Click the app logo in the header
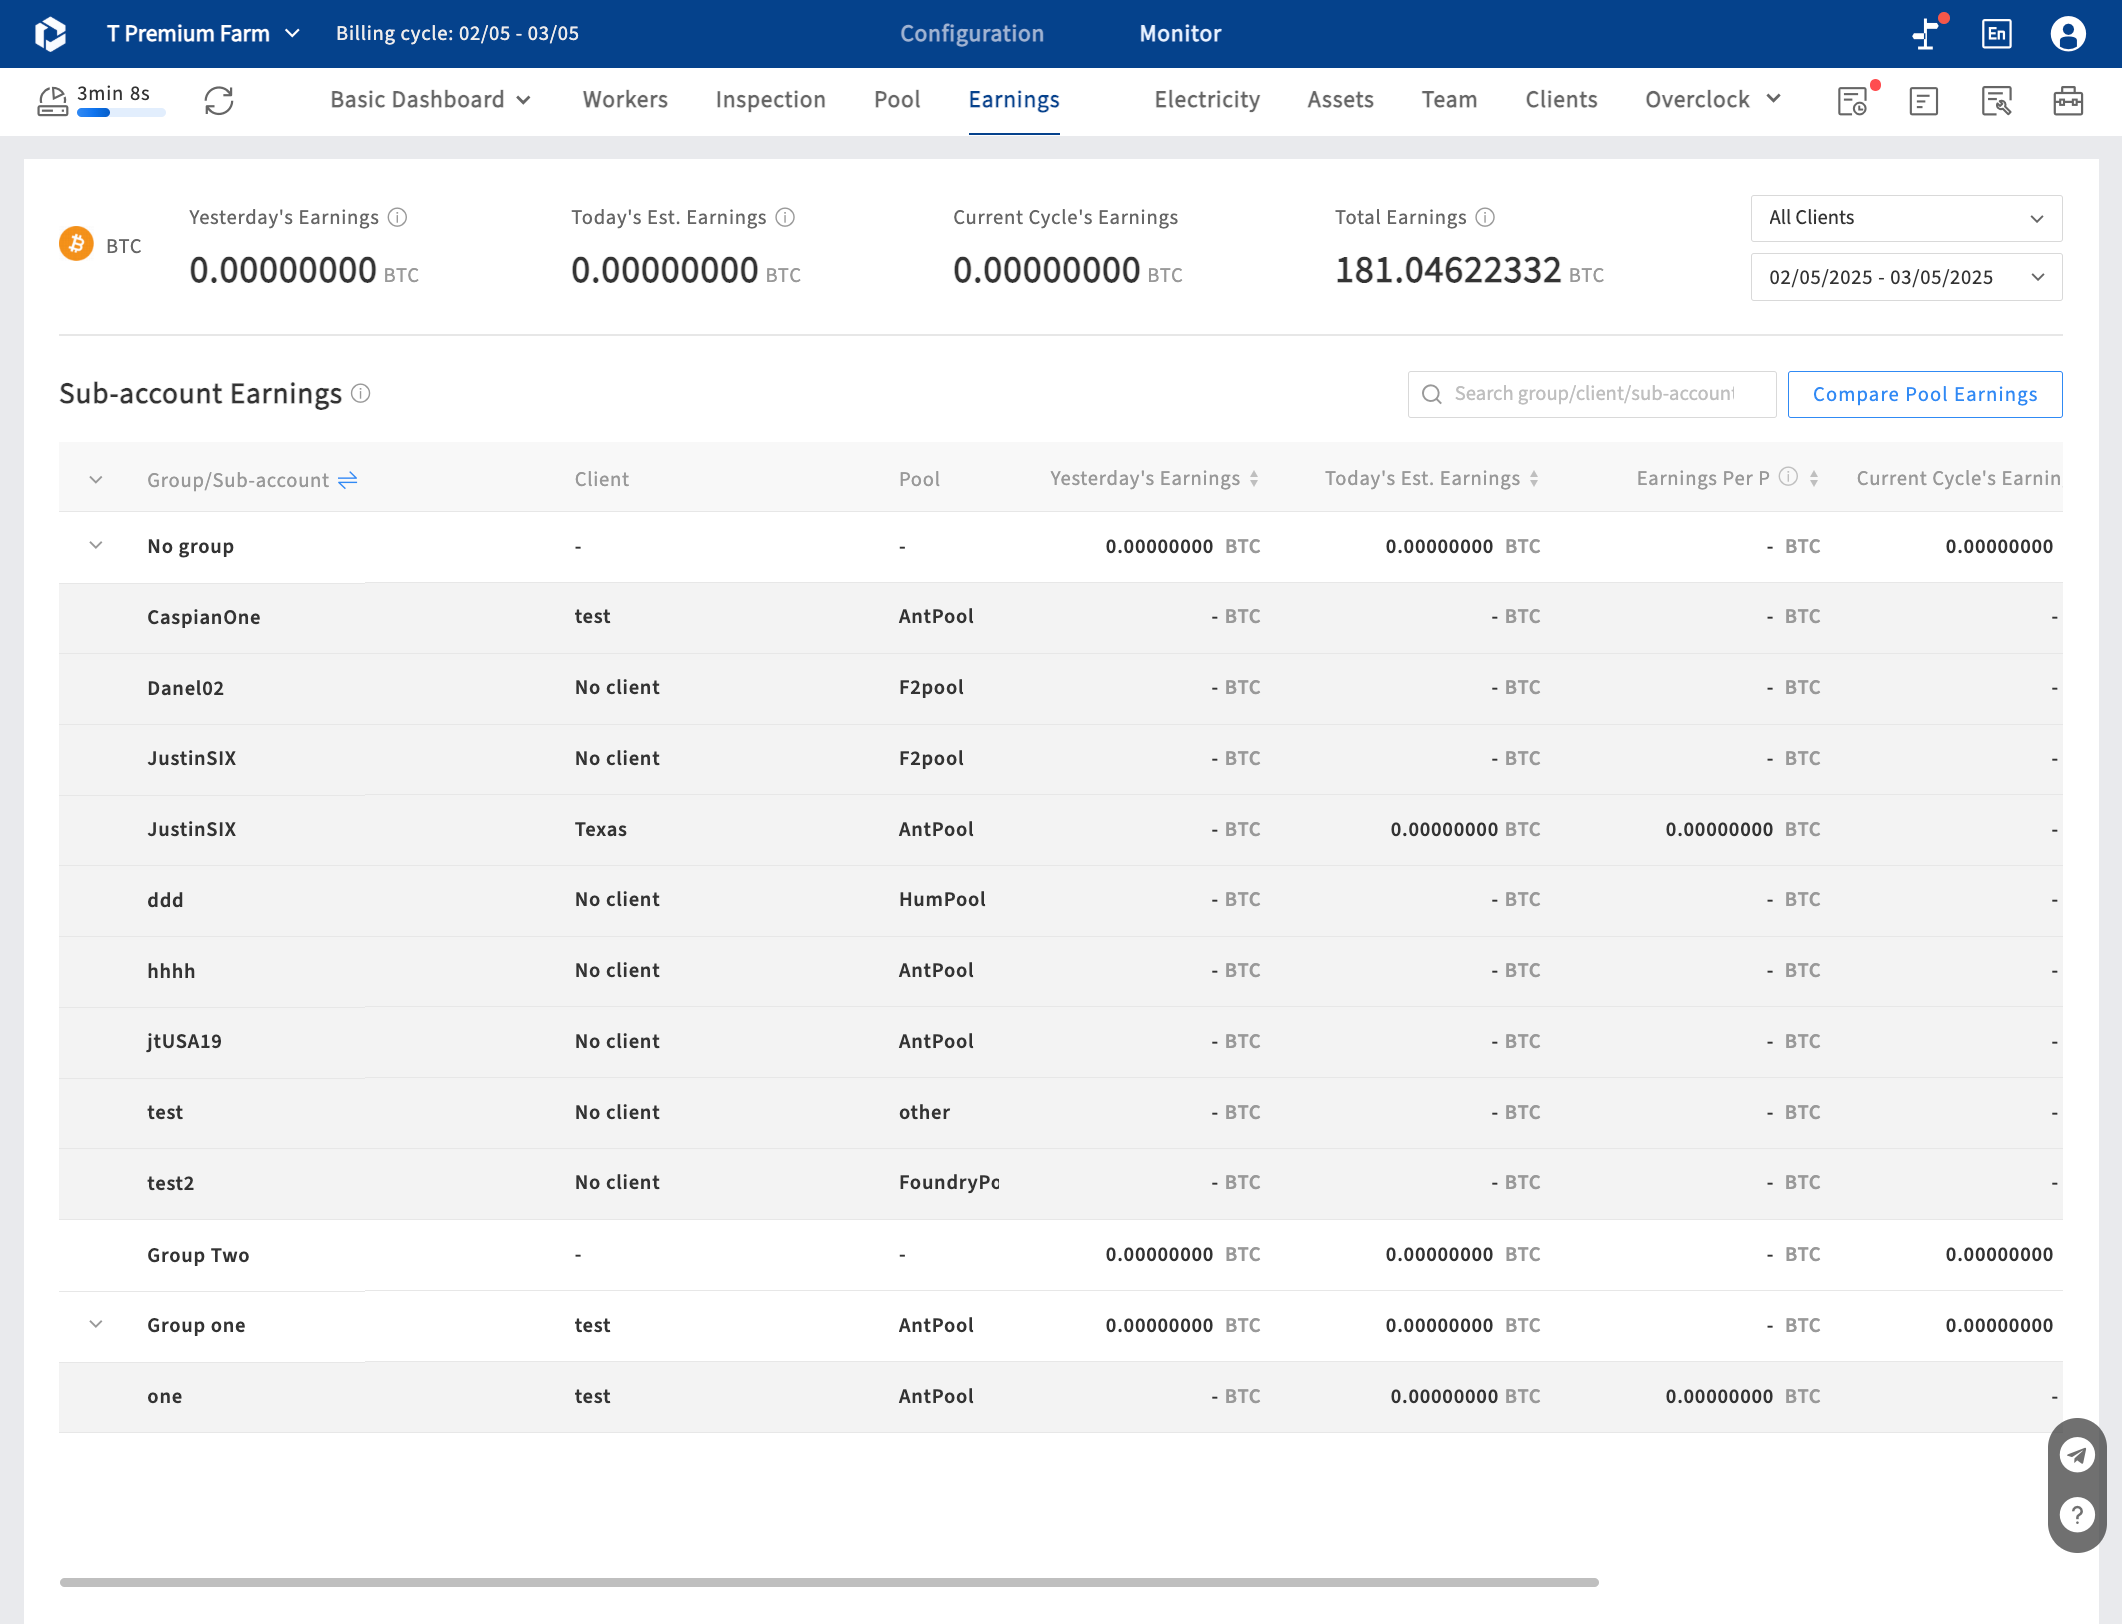The height and width of the screenshot is (1624, 2122). (50, 34)
